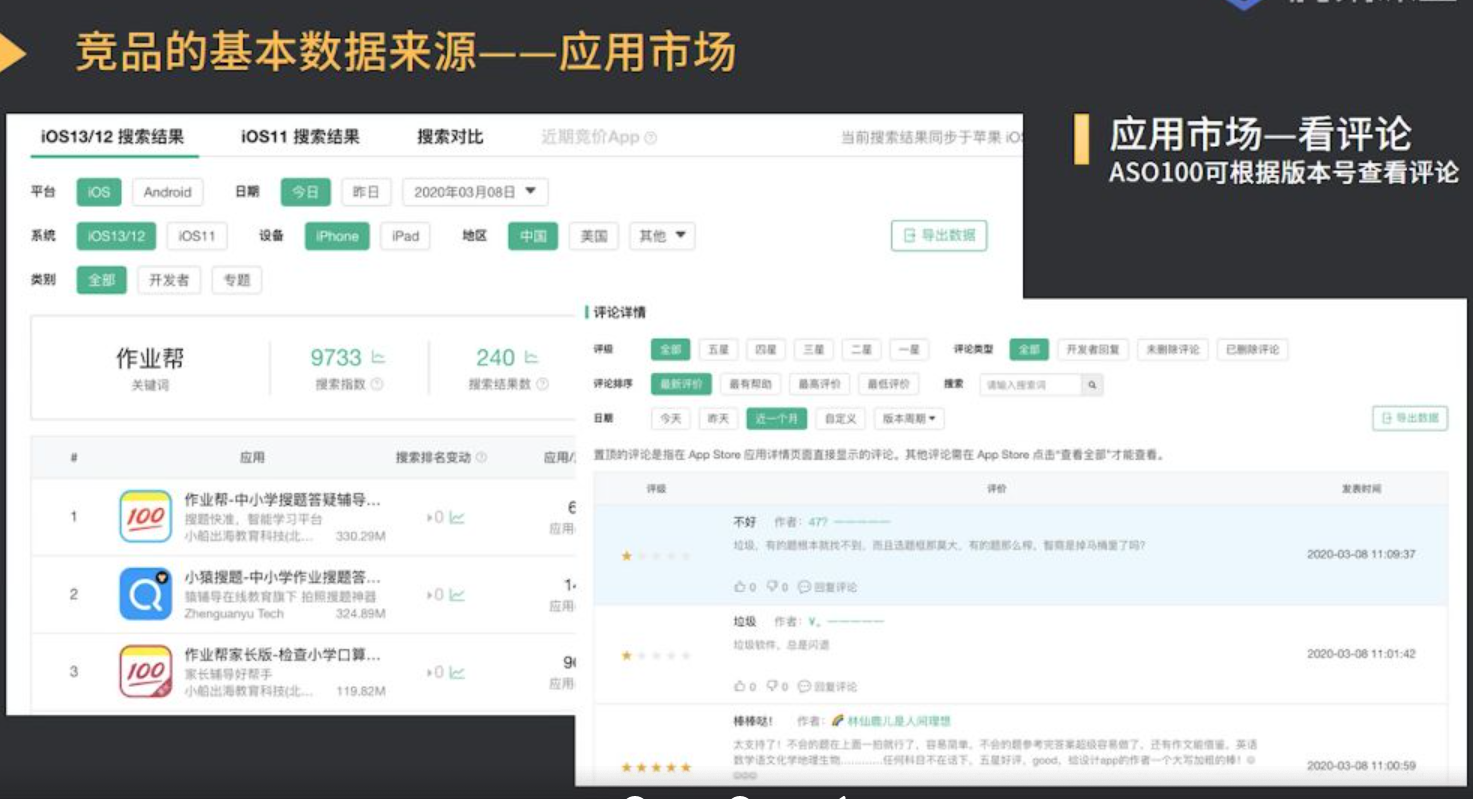Click help icon beside 近期竞价App

pyautogui.click(x=651, y=138)
